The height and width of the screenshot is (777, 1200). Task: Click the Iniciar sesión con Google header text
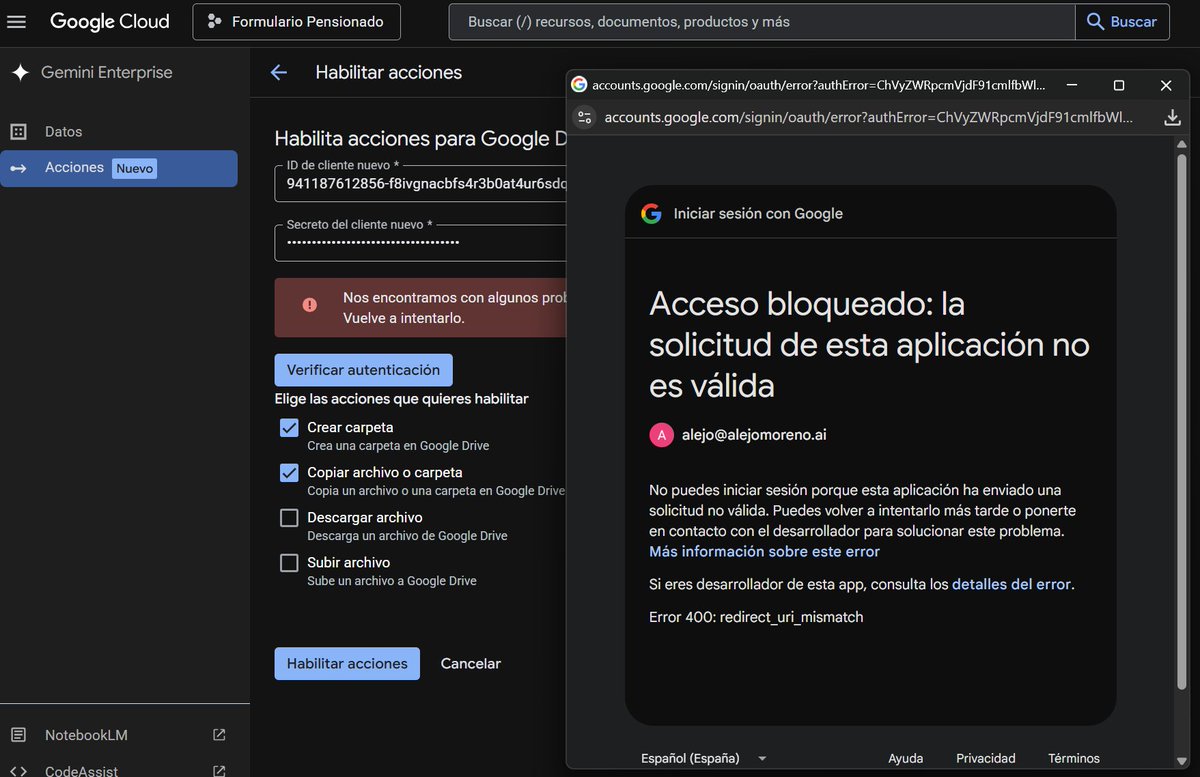tap(758, 213)
